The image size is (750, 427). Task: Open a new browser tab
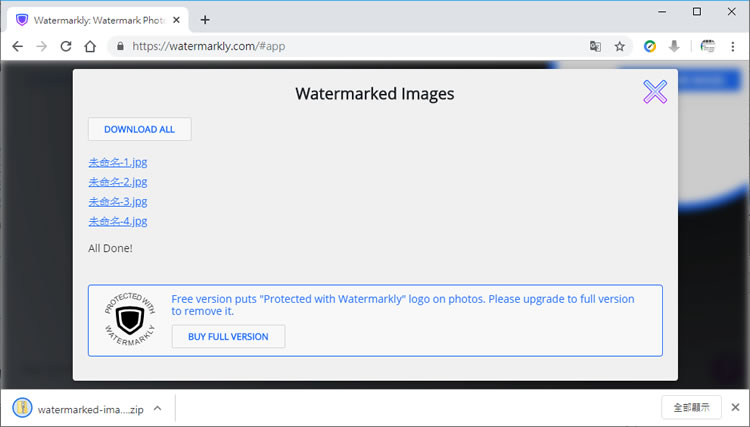pyautogui.click(x=205, y=20)
